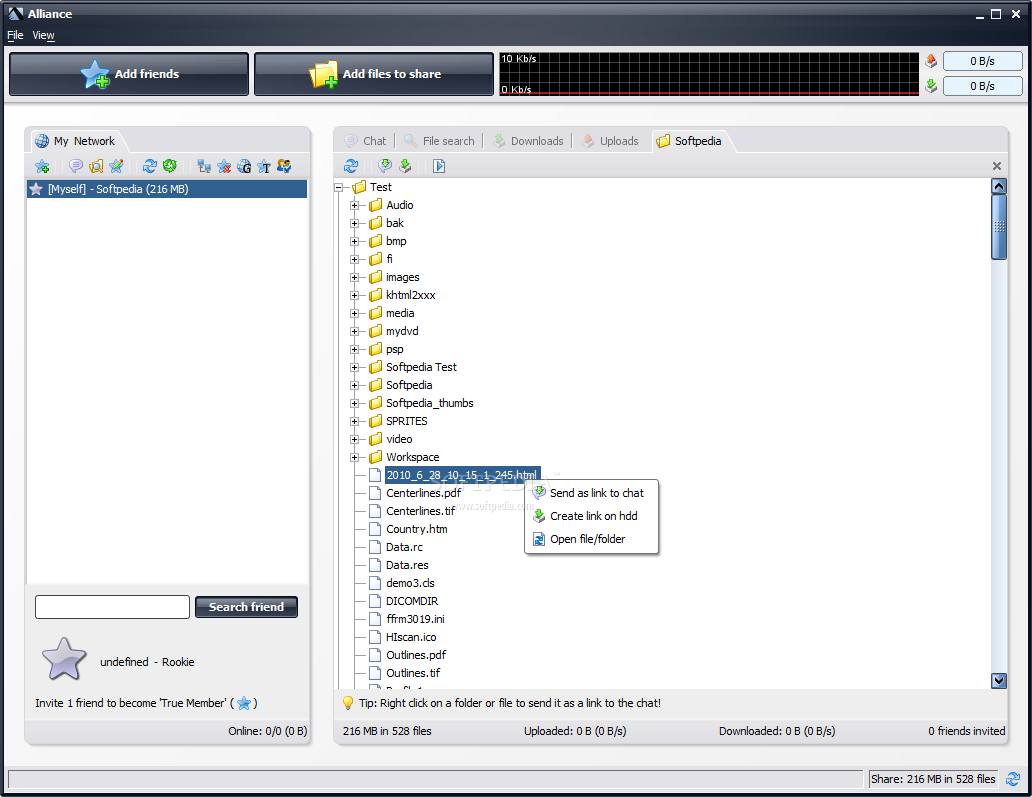Click the globe with G icon
The width and height of the screenshot is (1032, 797).
coord(244,167)
